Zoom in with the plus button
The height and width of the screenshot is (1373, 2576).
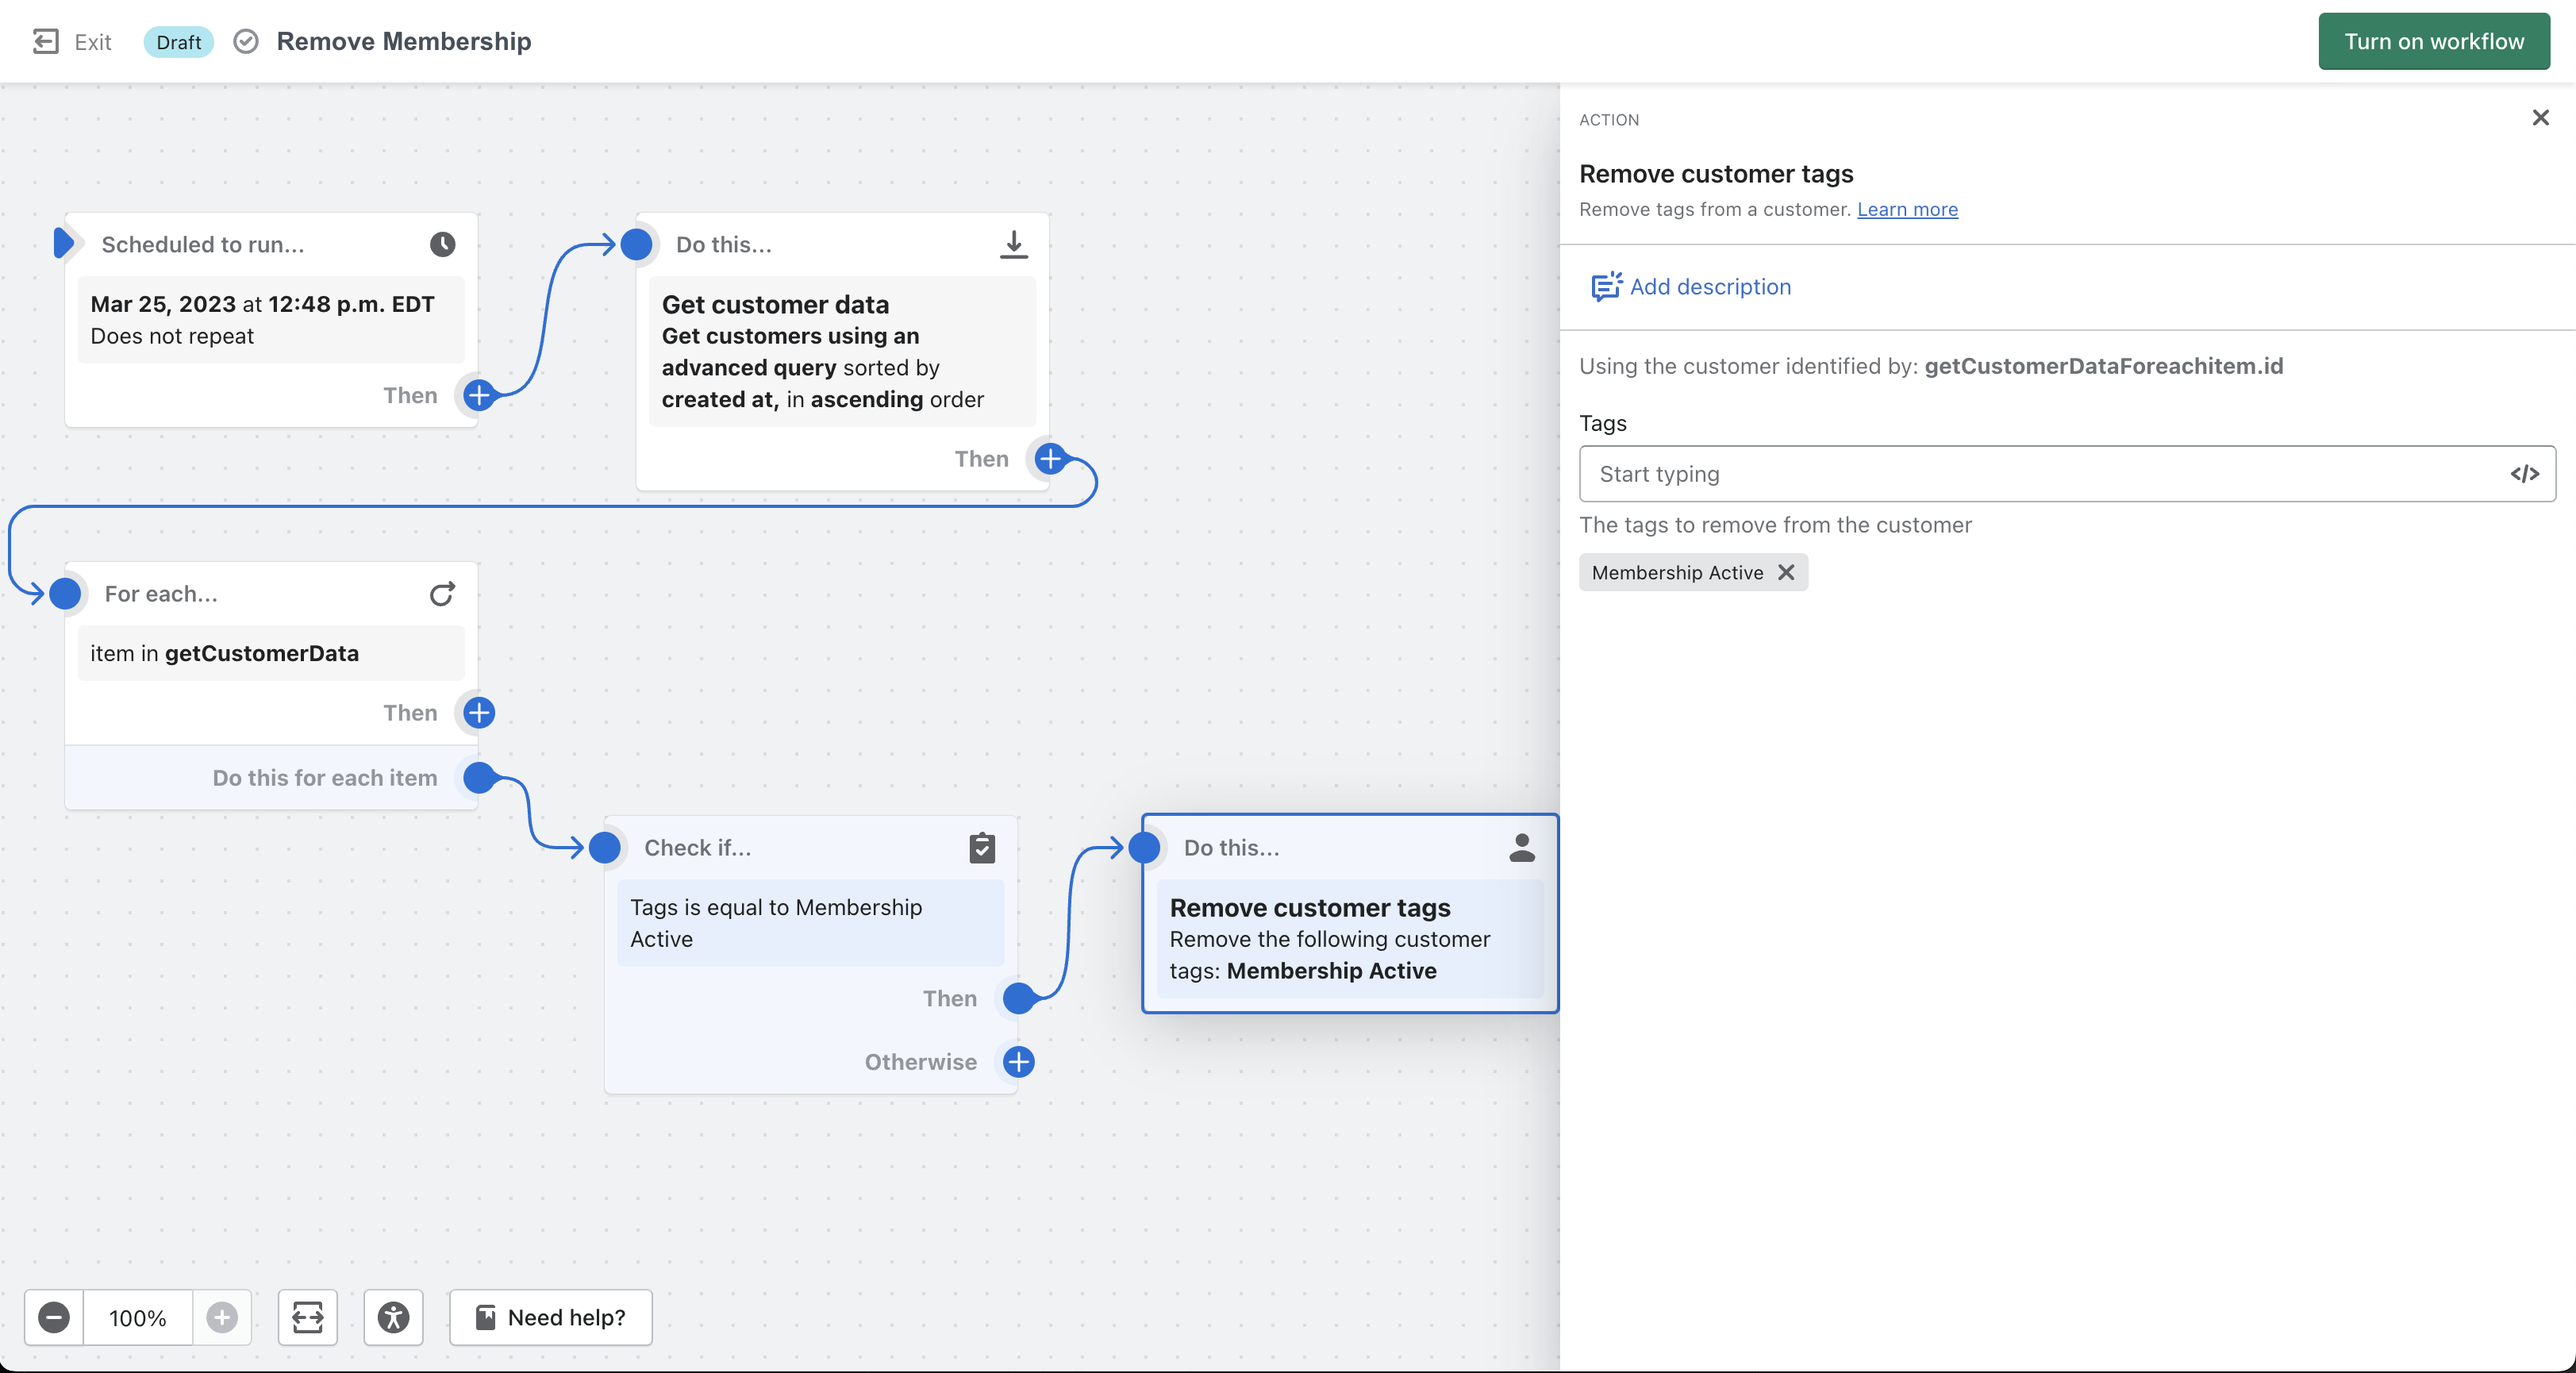(x=222, y=1318)
